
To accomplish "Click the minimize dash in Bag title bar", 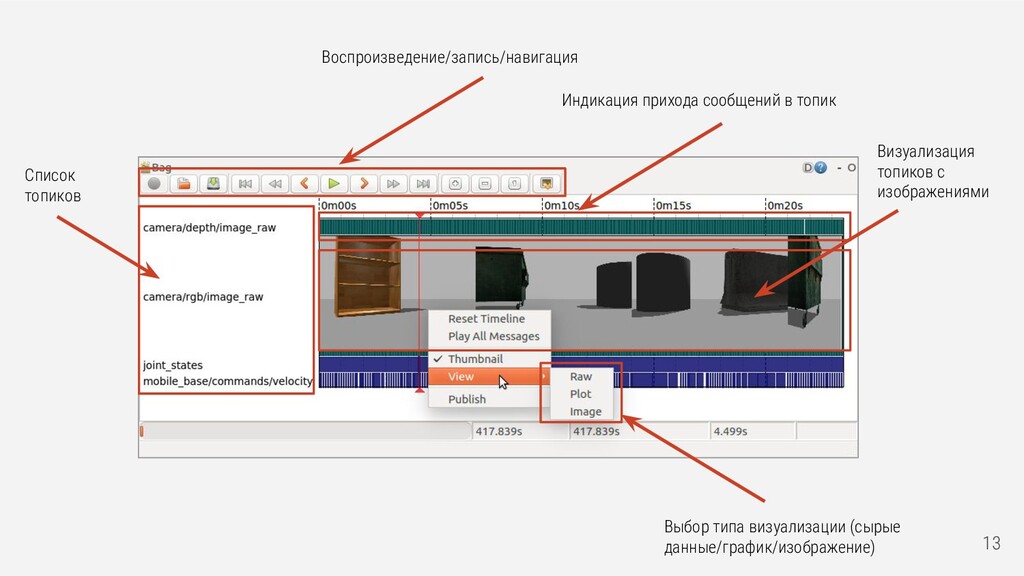I will click(x=839, y=168).
